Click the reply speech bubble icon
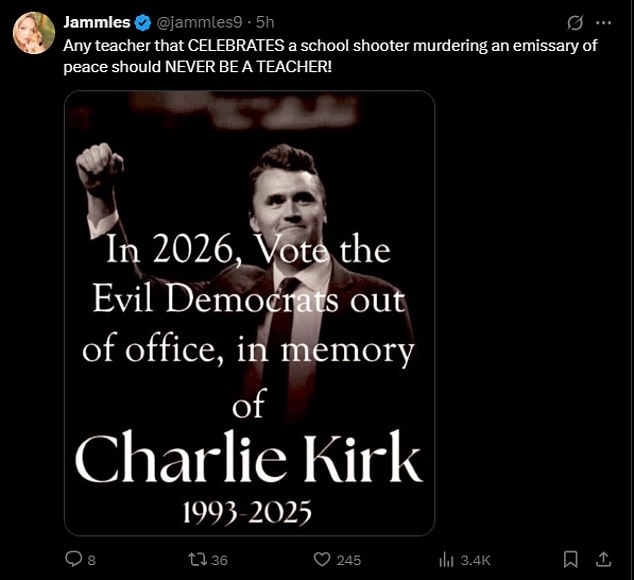This screenshot has height=580, width=634. click(74, 559)
